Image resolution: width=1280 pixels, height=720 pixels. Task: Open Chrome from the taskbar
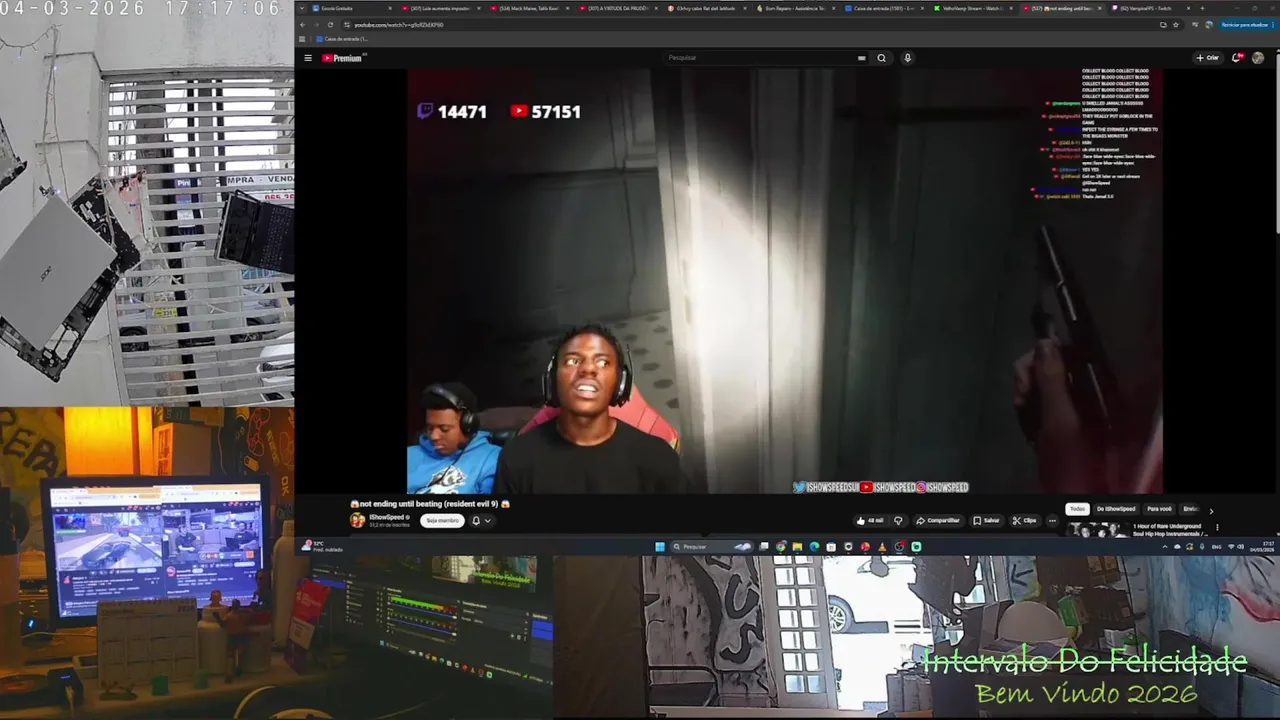[x=781, y=546]
